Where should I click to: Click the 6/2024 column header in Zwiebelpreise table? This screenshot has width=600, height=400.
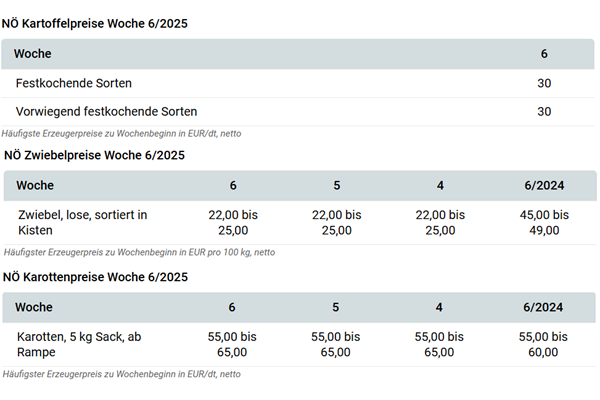pyautogui.click(x=545, y=186)
